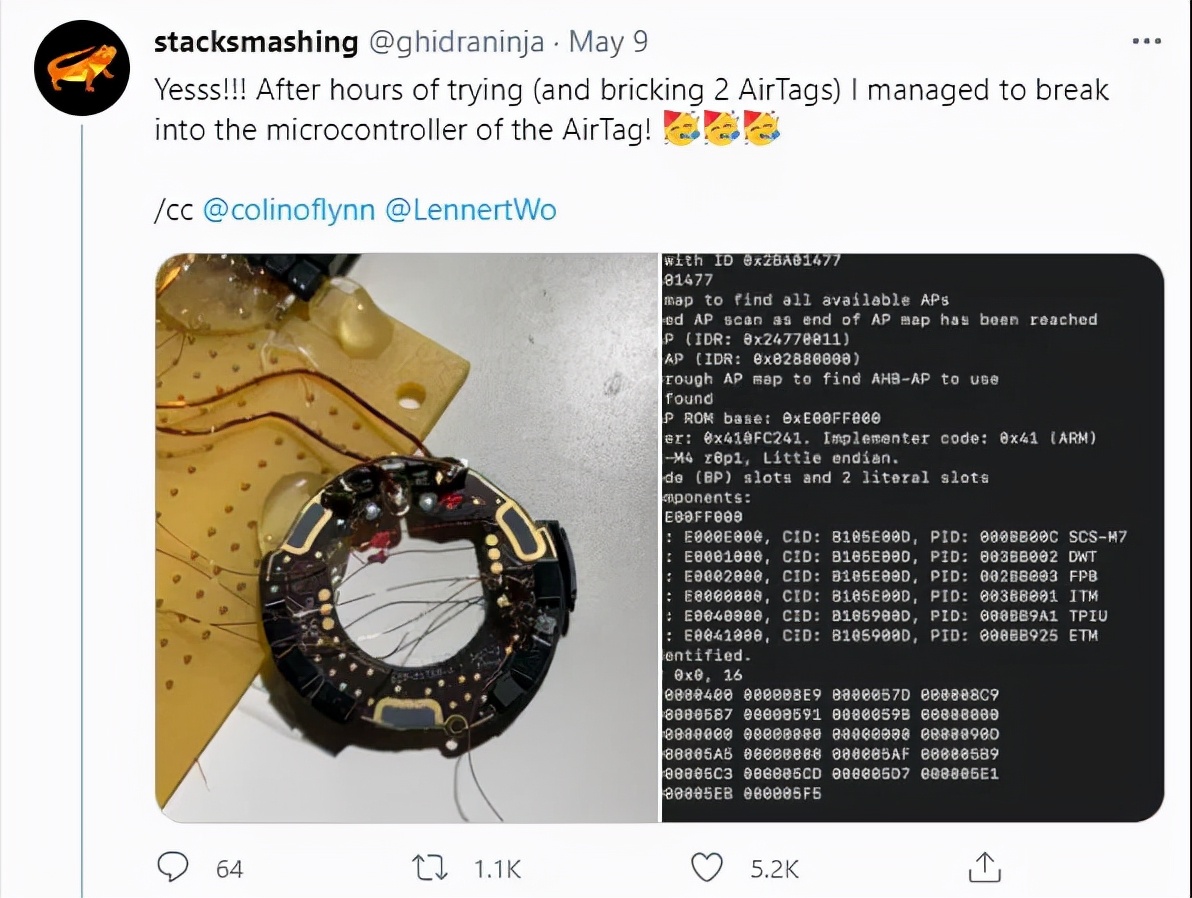Open the May 9 tweet timestamp
Image resolution: width=1192 pixels, height=898 pixels.
pyautogui.click(x=608, y=43)
